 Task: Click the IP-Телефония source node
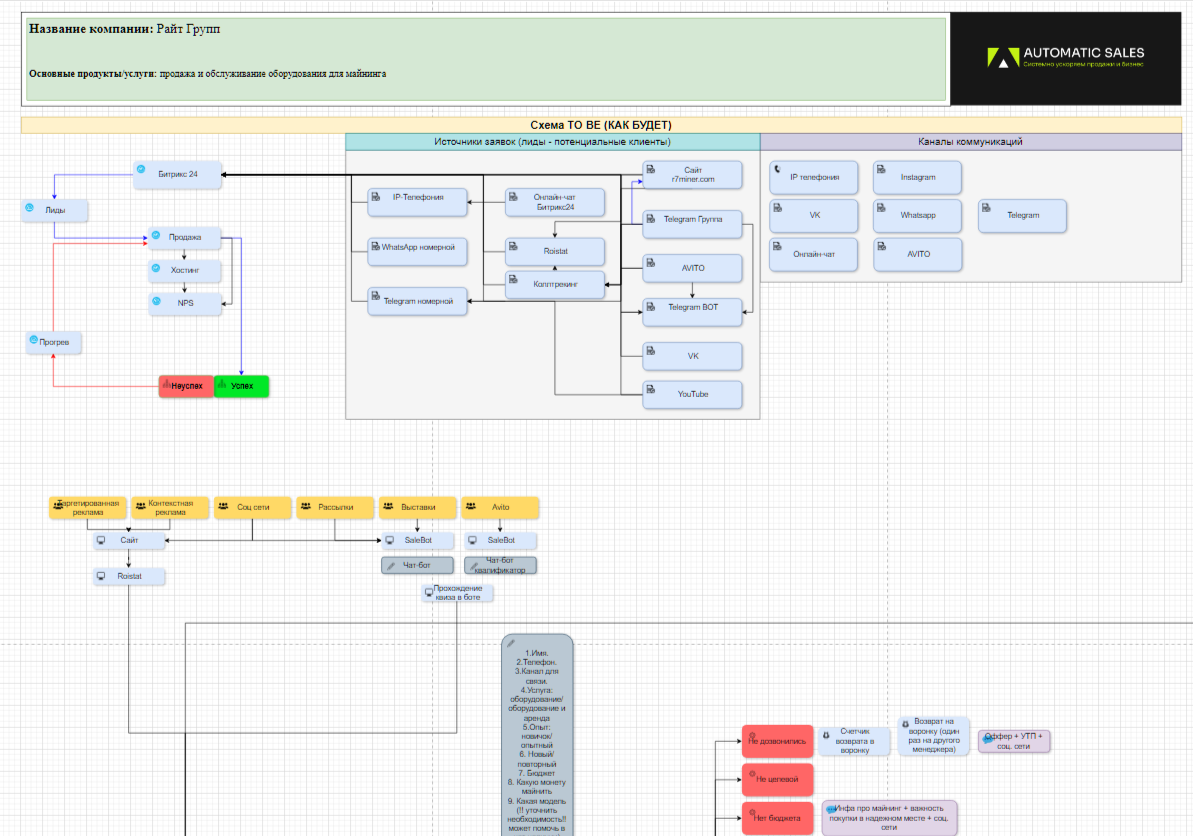(417, 202)
